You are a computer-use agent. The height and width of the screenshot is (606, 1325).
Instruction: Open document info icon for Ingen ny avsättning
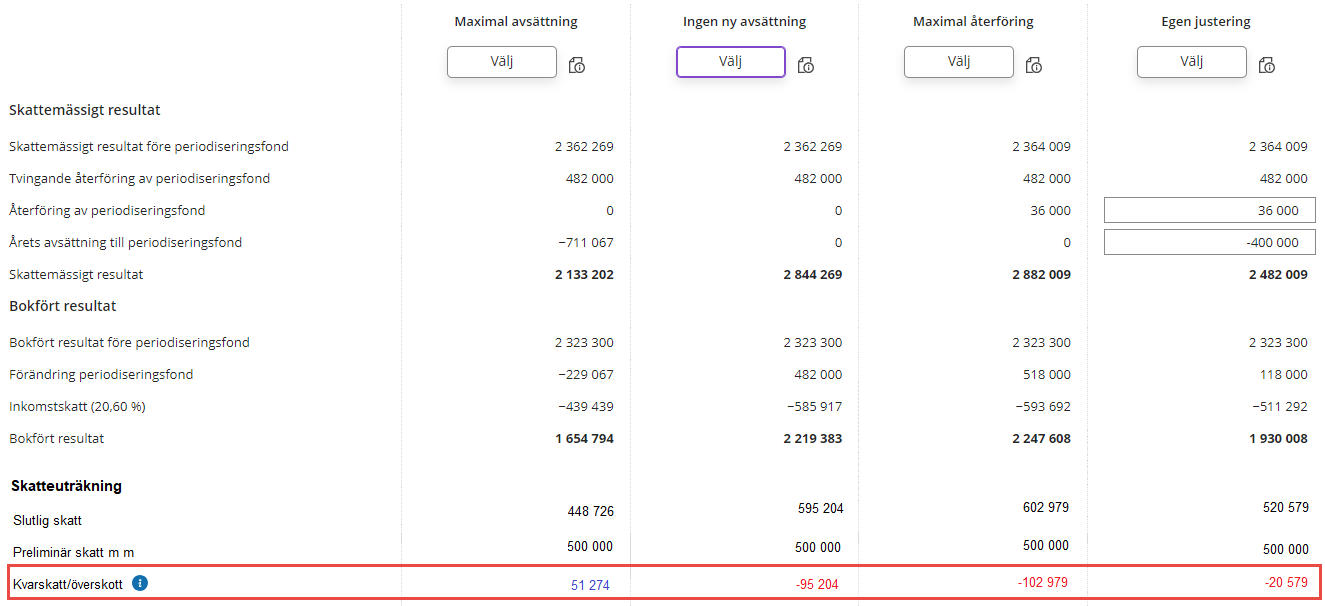click(806, 65)
